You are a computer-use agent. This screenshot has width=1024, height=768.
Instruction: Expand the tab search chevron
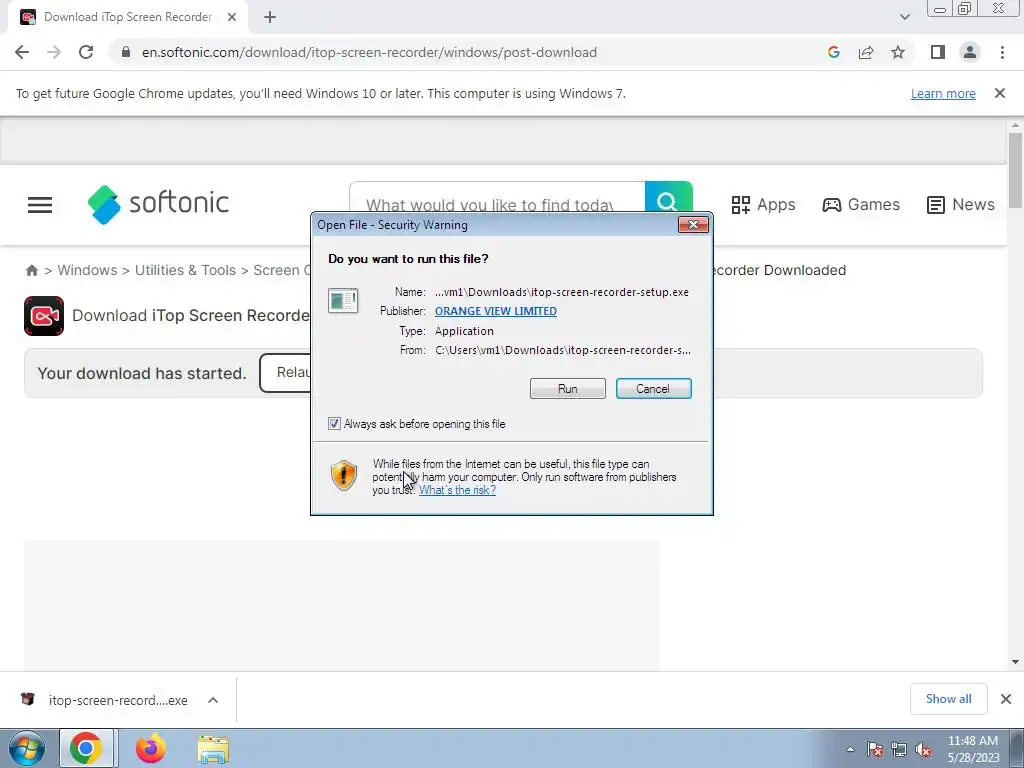point(904,17)
